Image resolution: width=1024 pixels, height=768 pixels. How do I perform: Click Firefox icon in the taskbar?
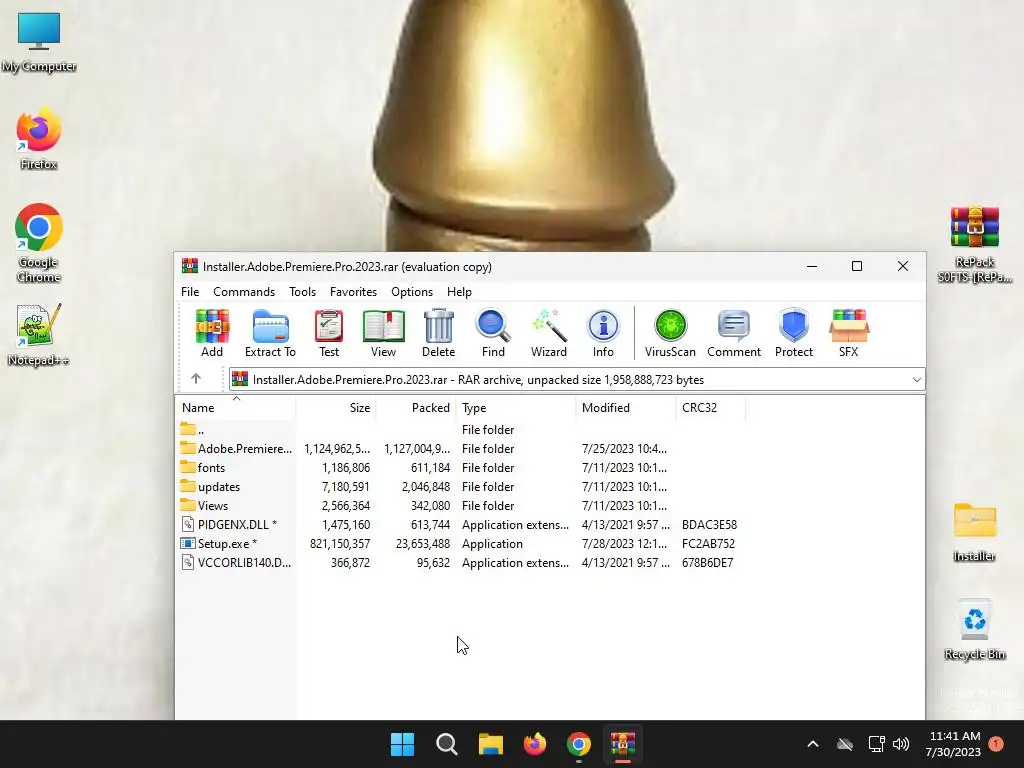[x=535, y=744]
